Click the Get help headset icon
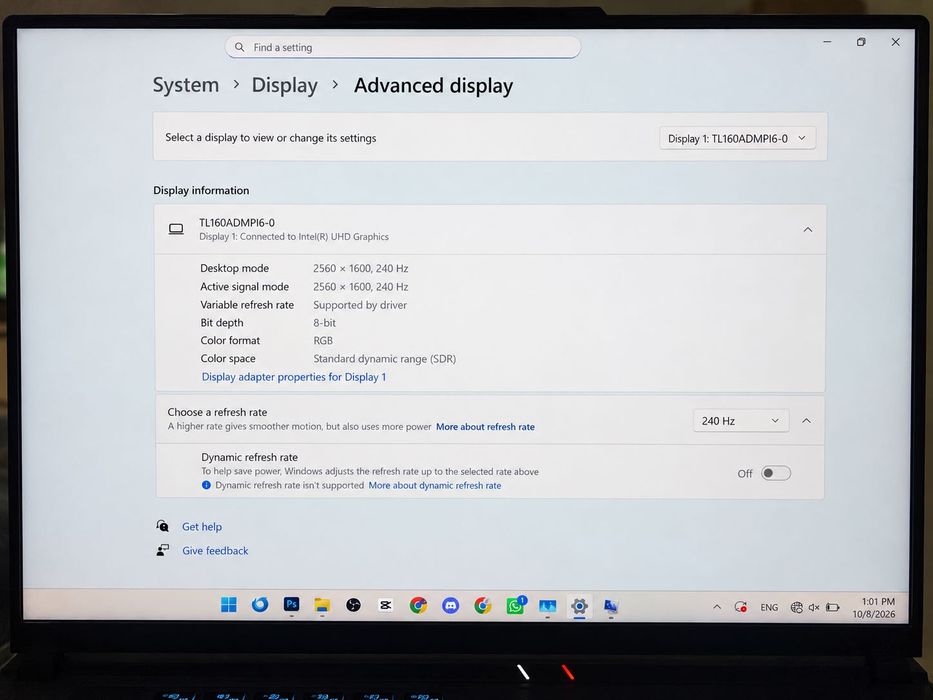933x700 pixels. point(162,526)
